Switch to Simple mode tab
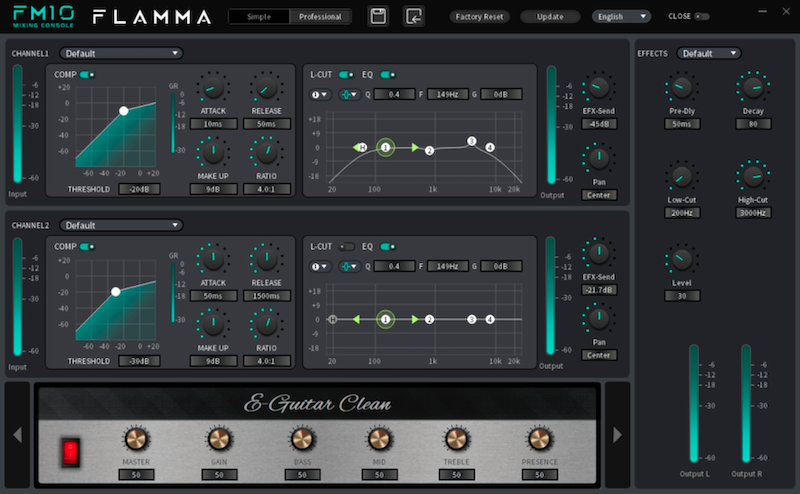Viewport: 800px width, 494px height. 259,17
